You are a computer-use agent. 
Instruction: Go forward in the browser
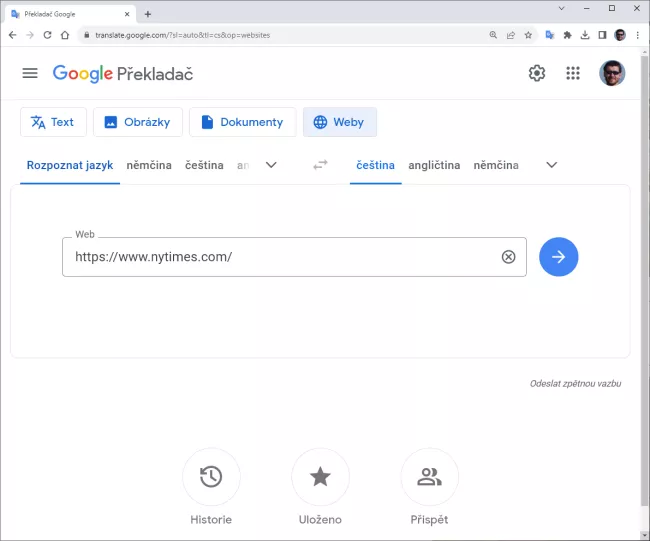click(x=30, y=35)
